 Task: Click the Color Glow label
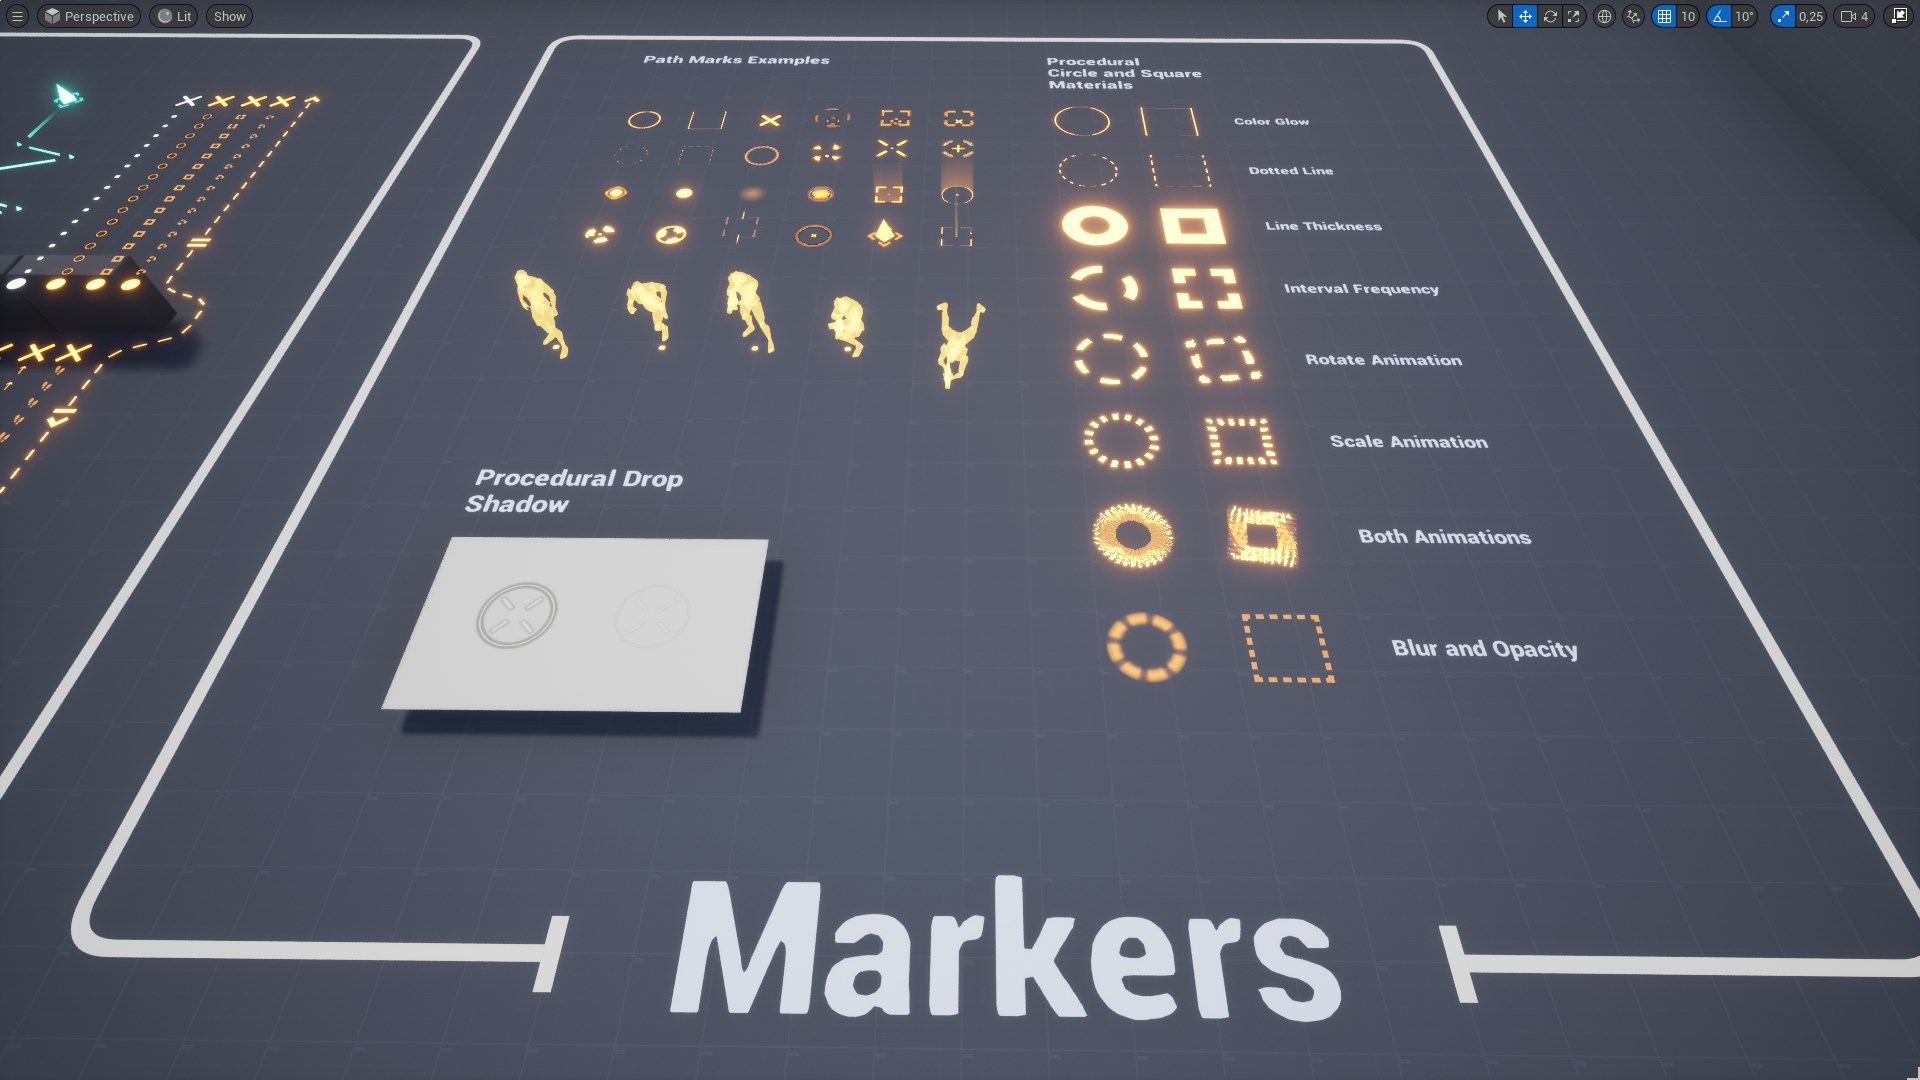1267,120
